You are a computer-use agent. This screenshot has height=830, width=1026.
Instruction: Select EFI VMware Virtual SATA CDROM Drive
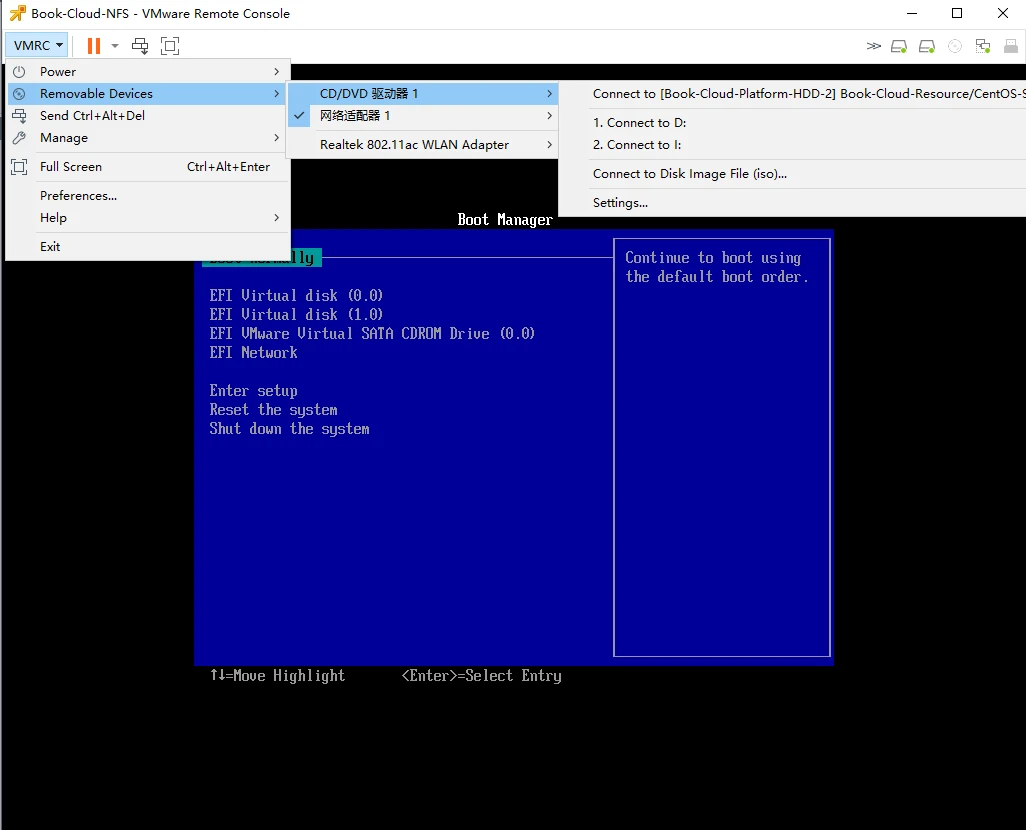coord(372,334)
